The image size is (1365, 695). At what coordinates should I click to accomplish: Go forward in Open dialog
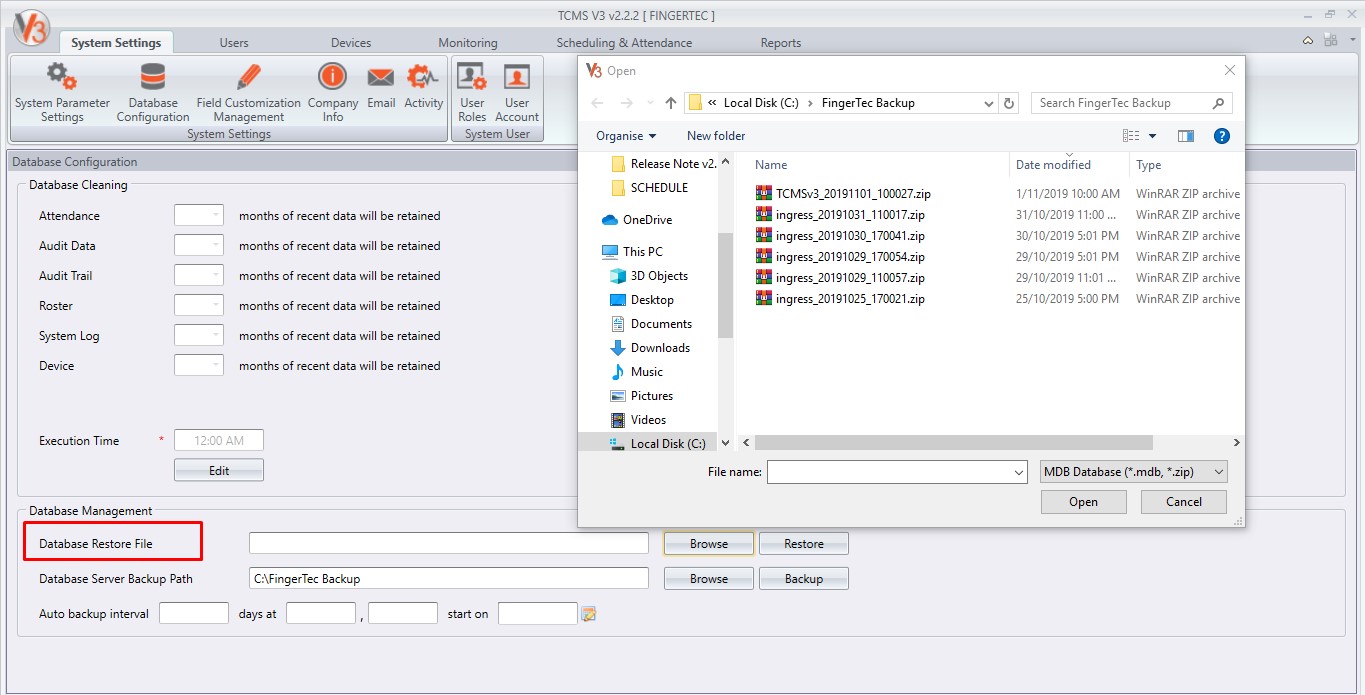coord(625,103)
